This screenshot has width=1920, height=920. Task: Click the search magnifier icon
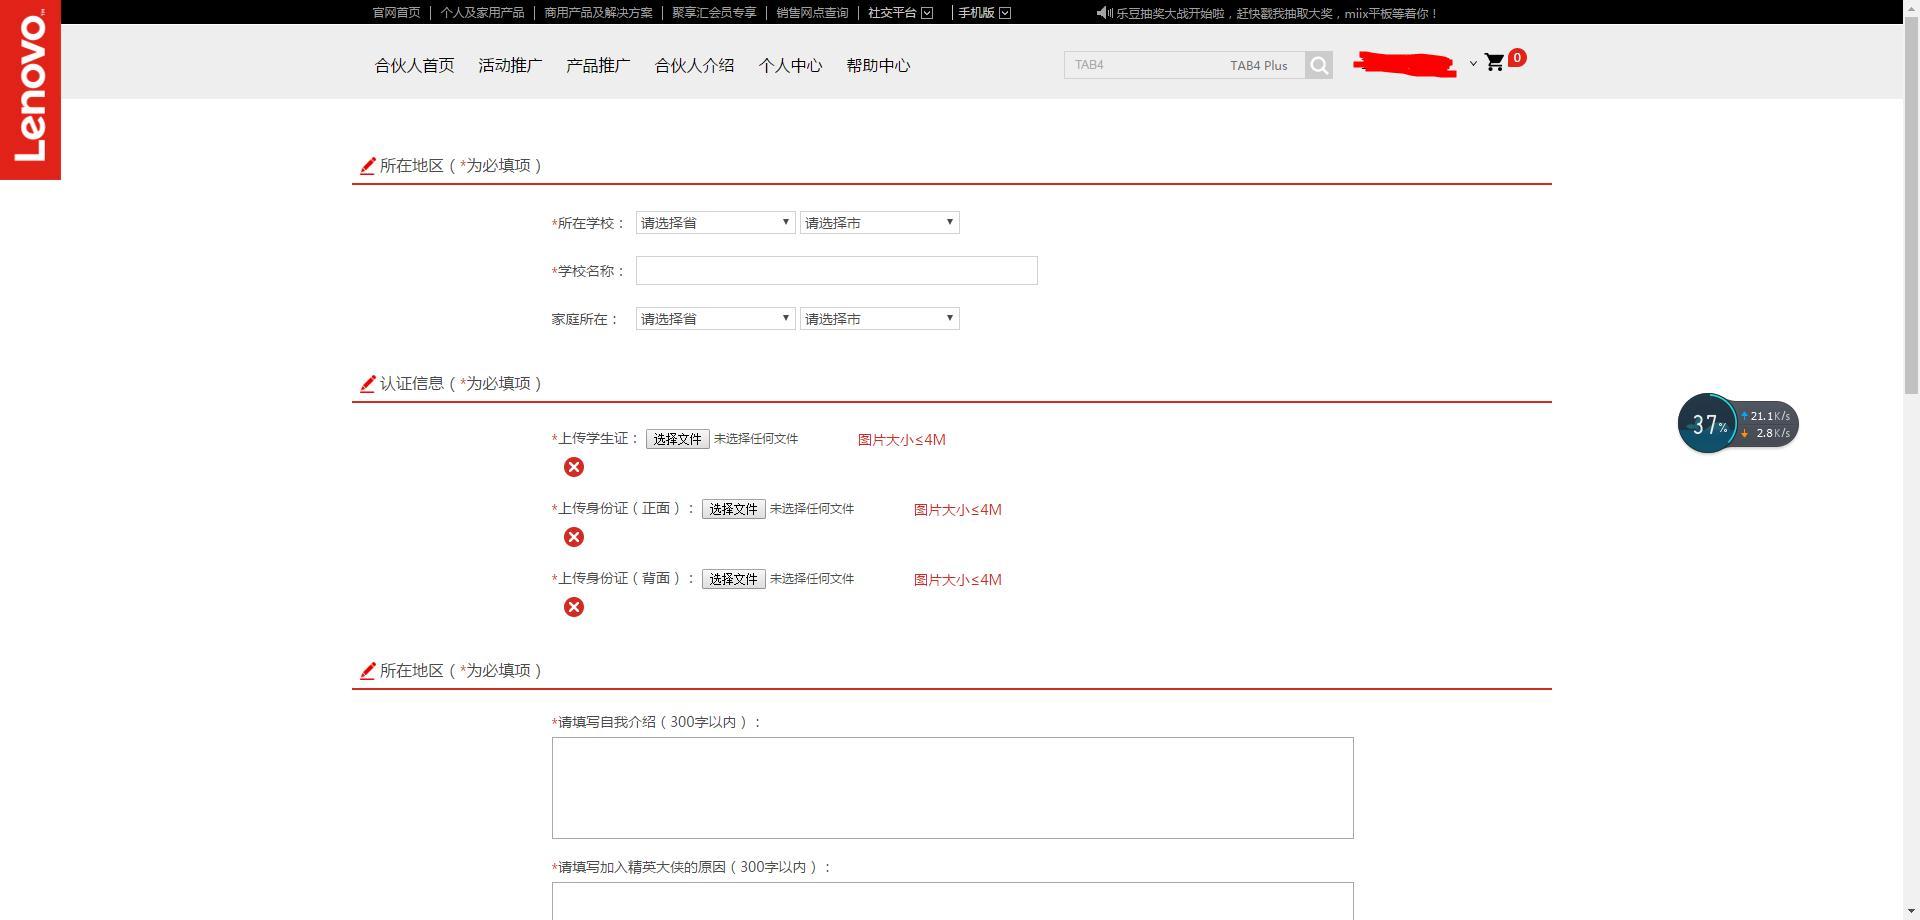coord(1318,64)
